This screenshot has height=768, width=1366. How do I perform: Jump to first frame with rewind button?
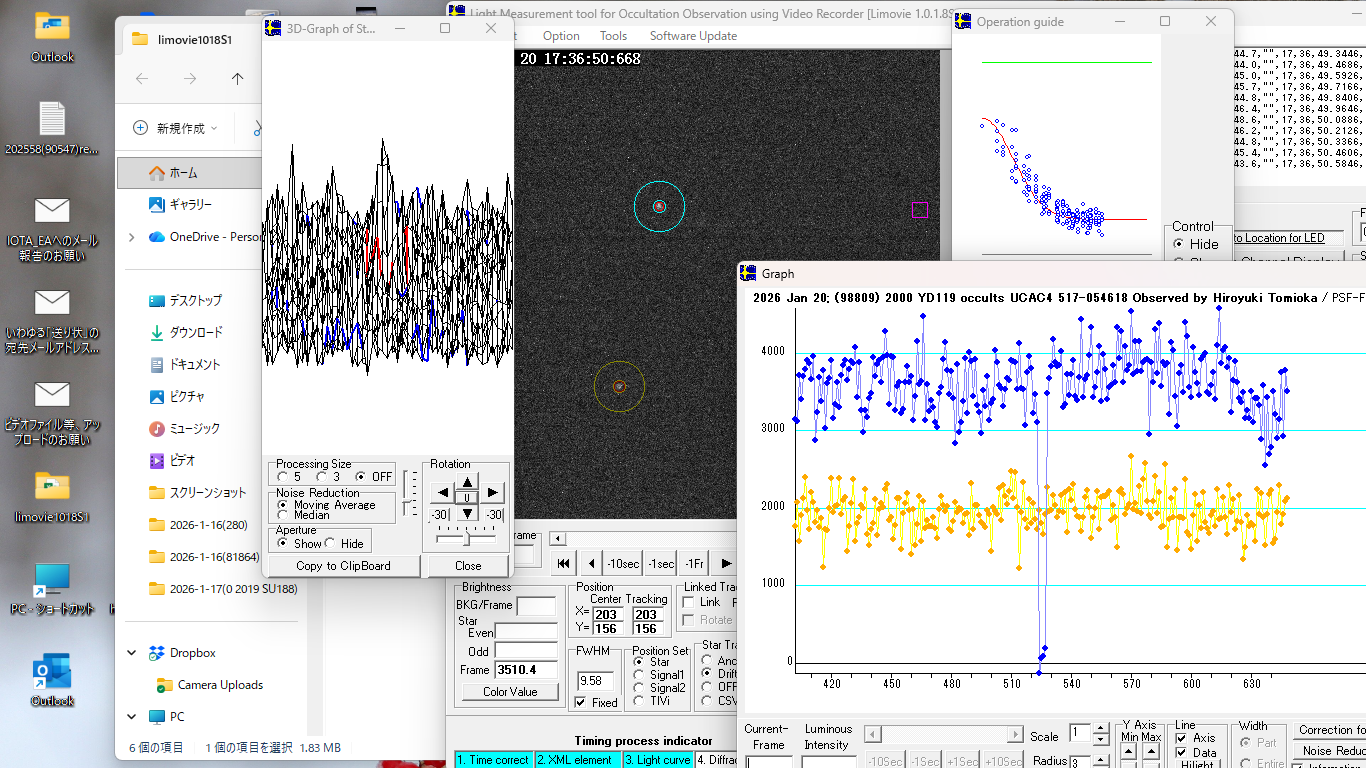click(x=564, y=564)
